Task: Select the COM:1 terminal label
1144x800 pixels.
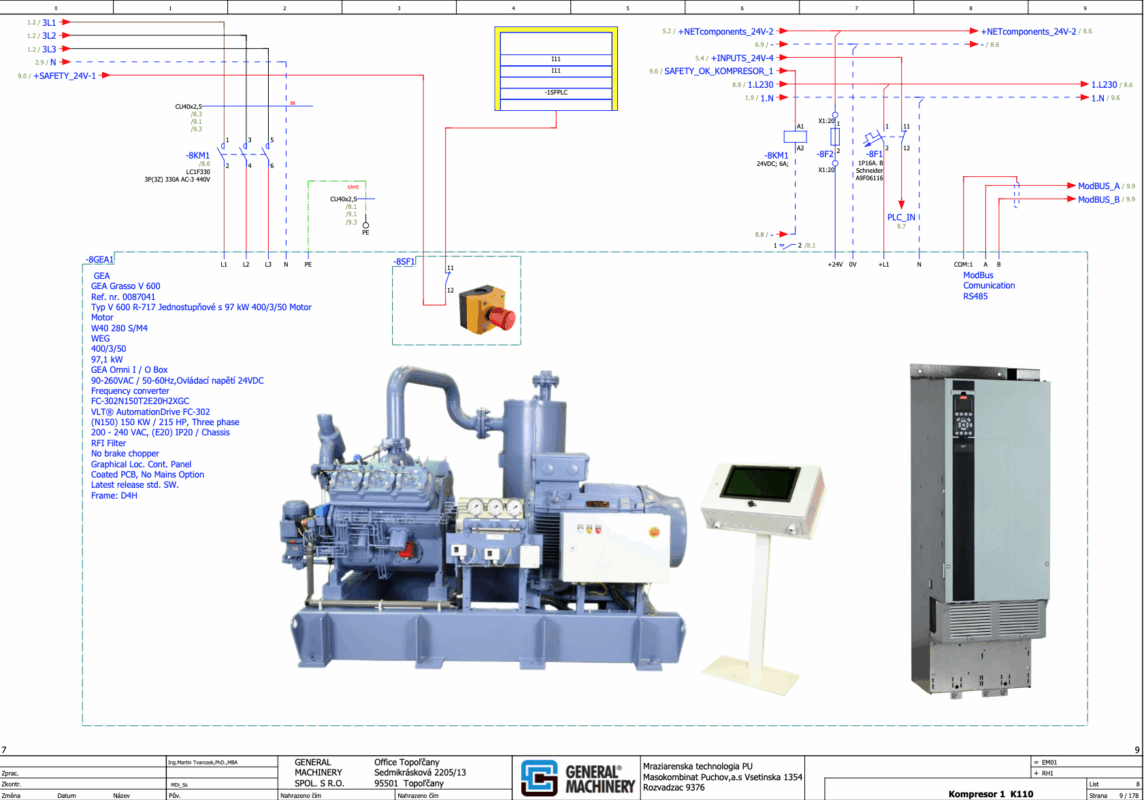Action: (963, 265)
